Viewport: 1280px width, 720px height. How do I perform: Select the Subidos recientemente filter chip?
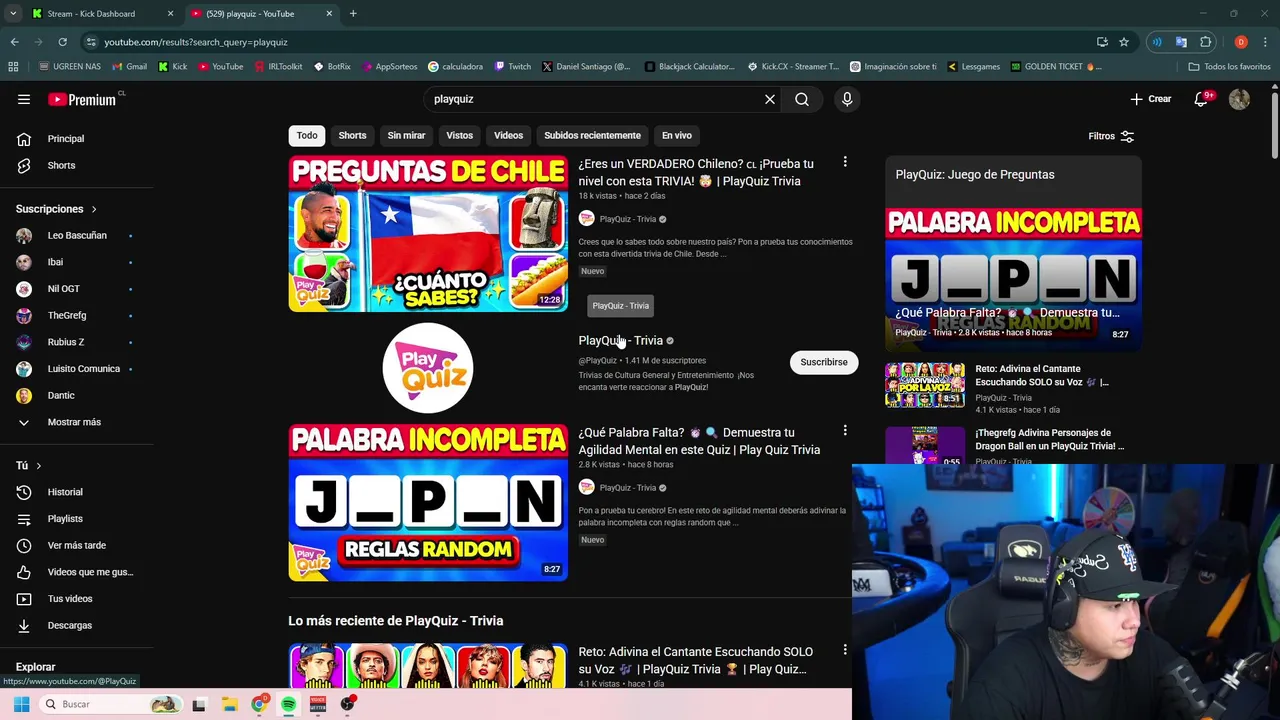click(592, 135)
